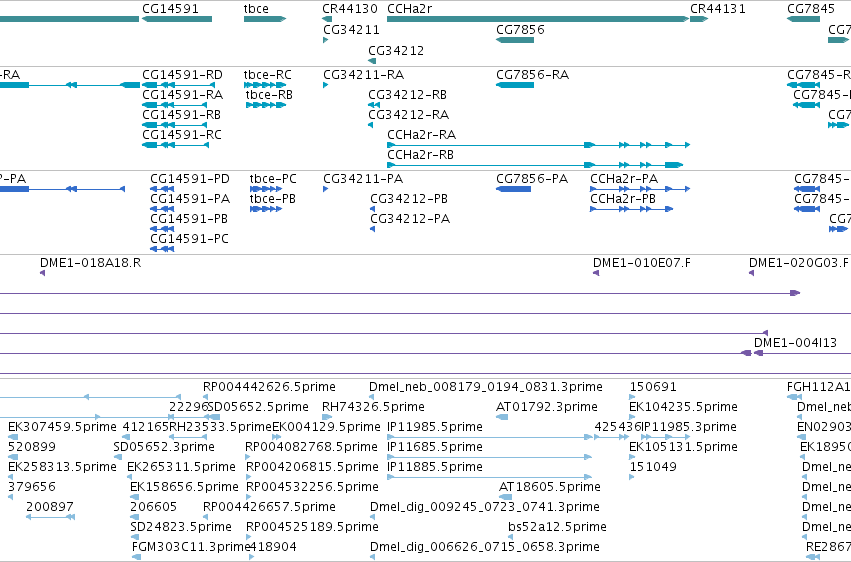This screenshot has height=562, width=851.
Task: Click the 151049 feature label
Action: point(653,467)
